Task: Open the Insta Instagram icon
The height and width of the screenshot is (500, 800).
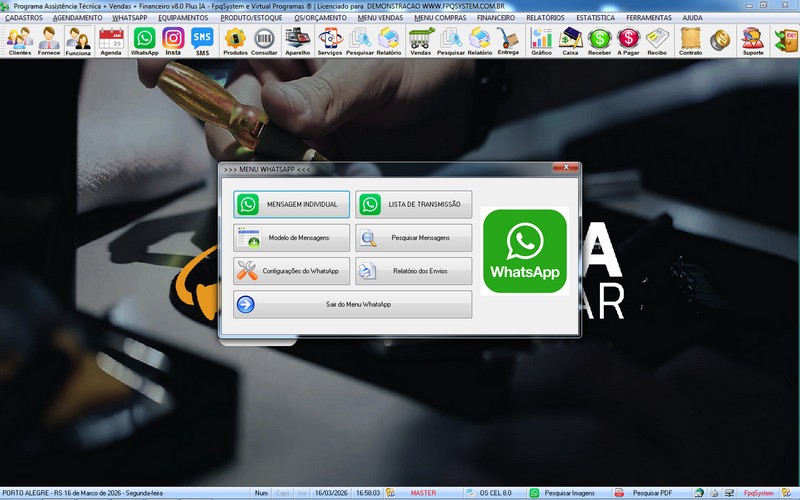Action: (173, 41)
